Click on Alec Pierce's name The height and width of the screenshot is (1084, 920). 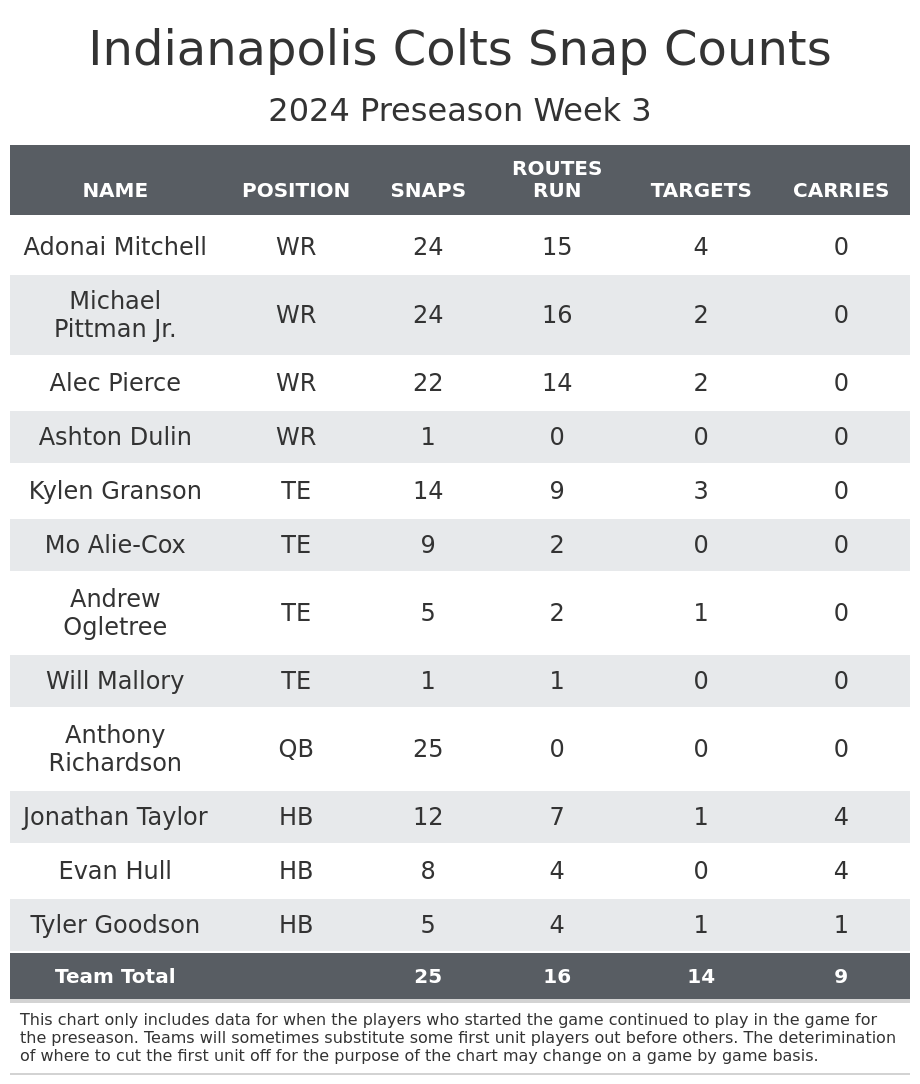pyautogui.click(x=115, y=383)
